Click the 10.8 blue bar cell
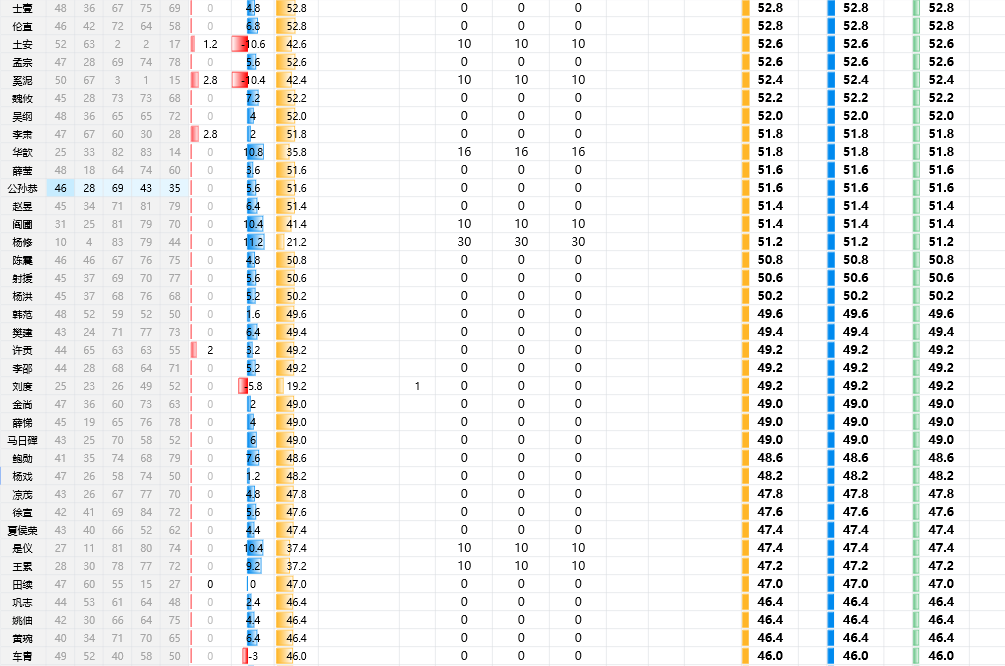Viewport: 1005px width, 666px height. (254, 153)
